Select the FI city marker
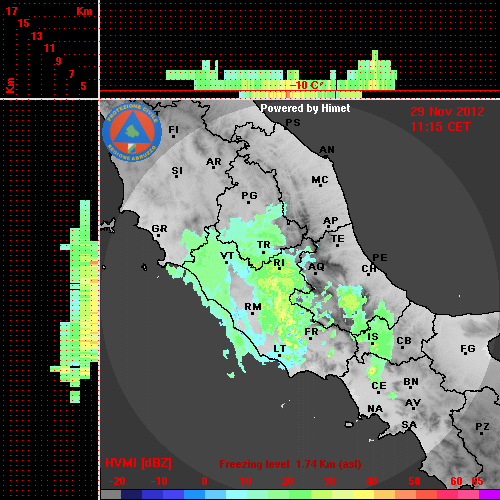Viewport: 500px width, 500px height. 173,136
